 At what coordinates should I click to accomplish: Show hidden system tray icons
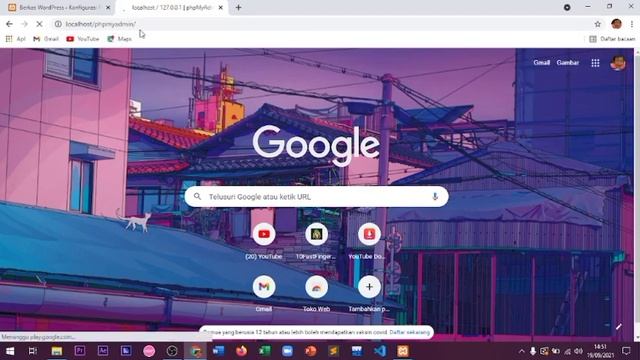(521, 351)
